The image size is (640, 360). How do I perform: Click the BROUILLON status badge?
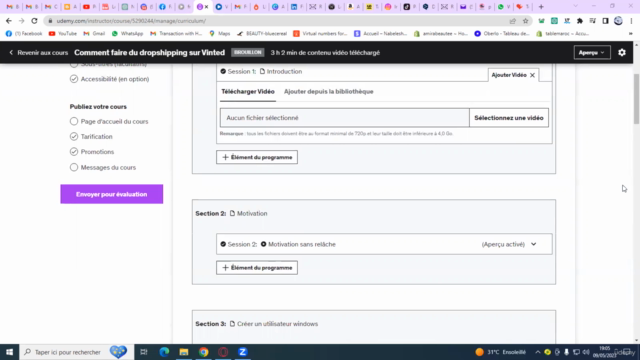(248, 53)
